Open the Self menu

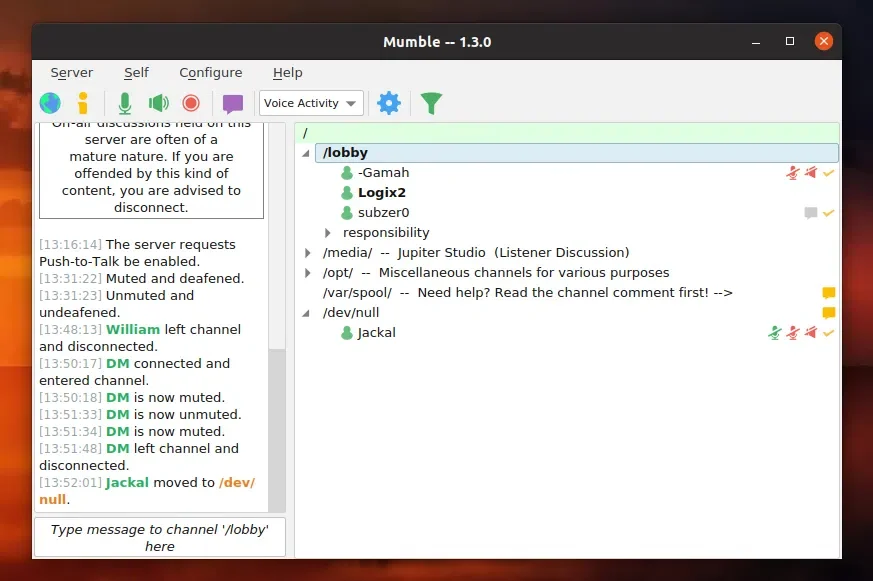coord(136,73)
